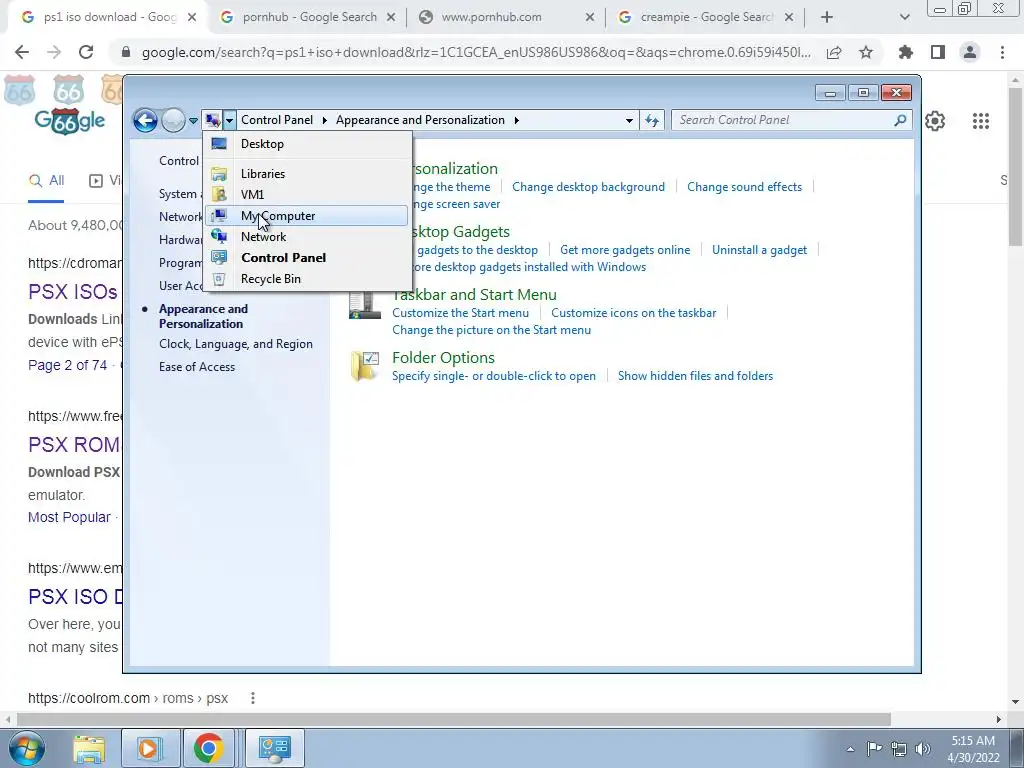This screenshot has height=768, width=1024.
Task: Click three-dot options beside coolrom.com result
Action: pos(253,698)
